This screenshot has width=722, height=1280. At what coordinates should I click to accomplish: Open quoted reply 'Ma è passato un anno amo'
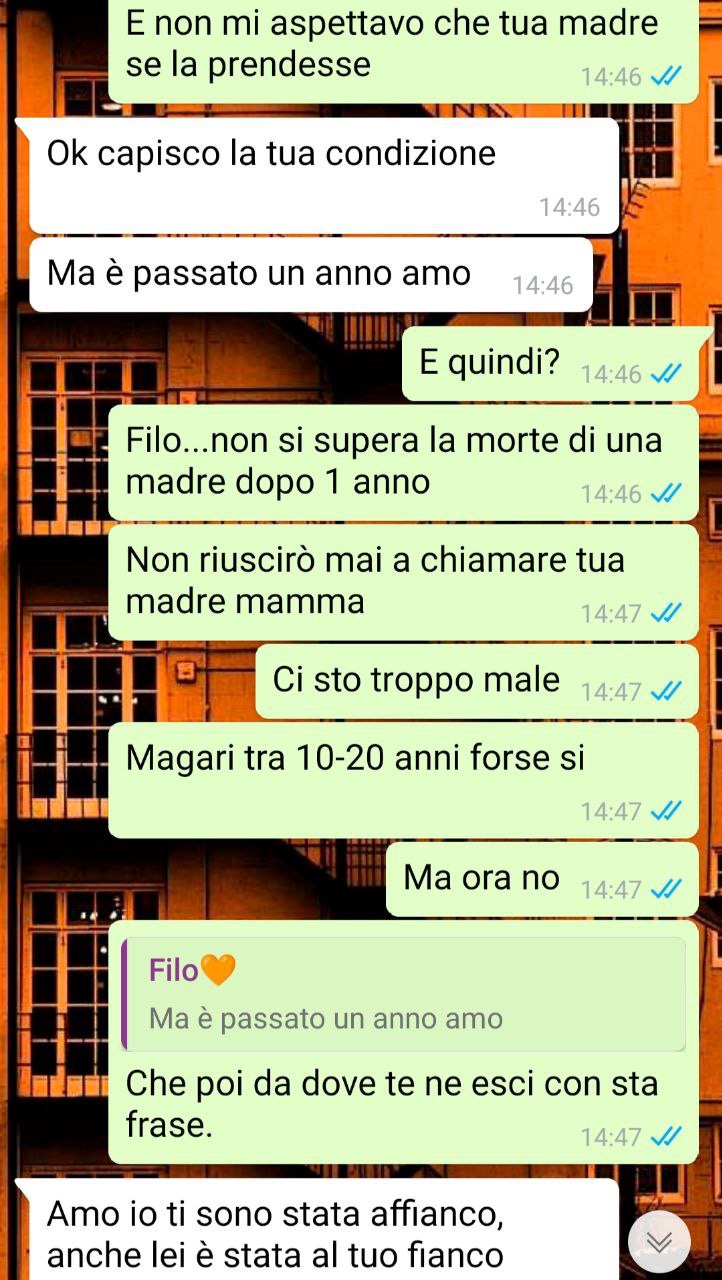pyautogui.click(x=403, y=994)
